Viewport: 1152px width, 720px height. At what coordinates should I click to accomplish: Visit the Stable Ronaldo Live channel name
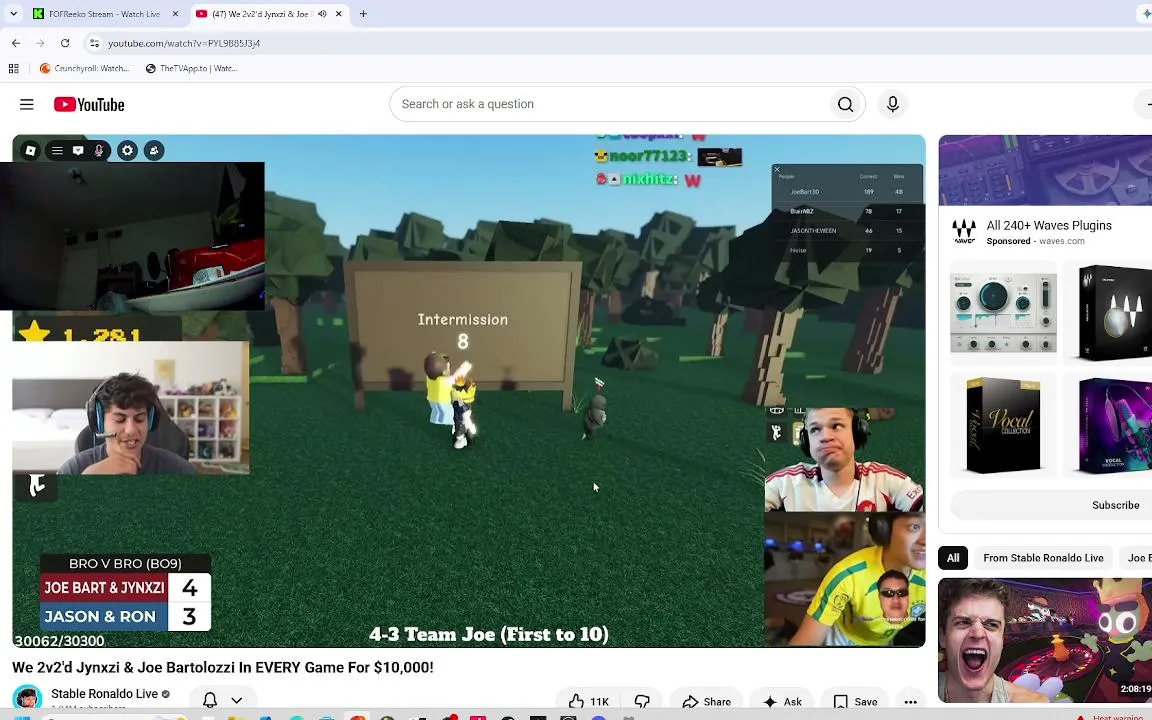[x=104, y=694]
